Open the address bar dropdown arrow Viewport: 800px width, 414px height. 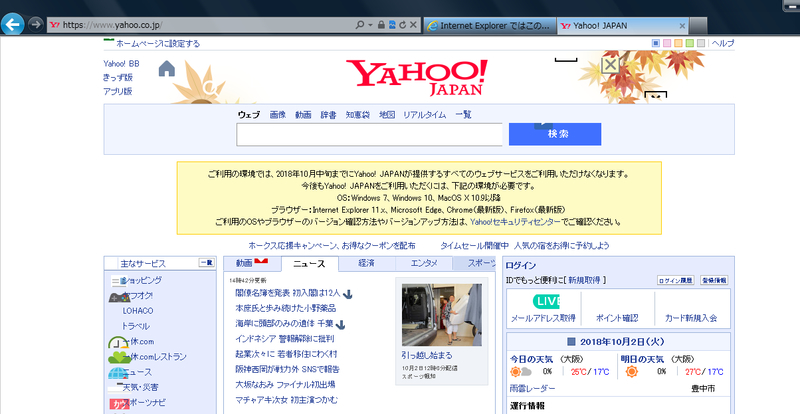tap(371, 25)
